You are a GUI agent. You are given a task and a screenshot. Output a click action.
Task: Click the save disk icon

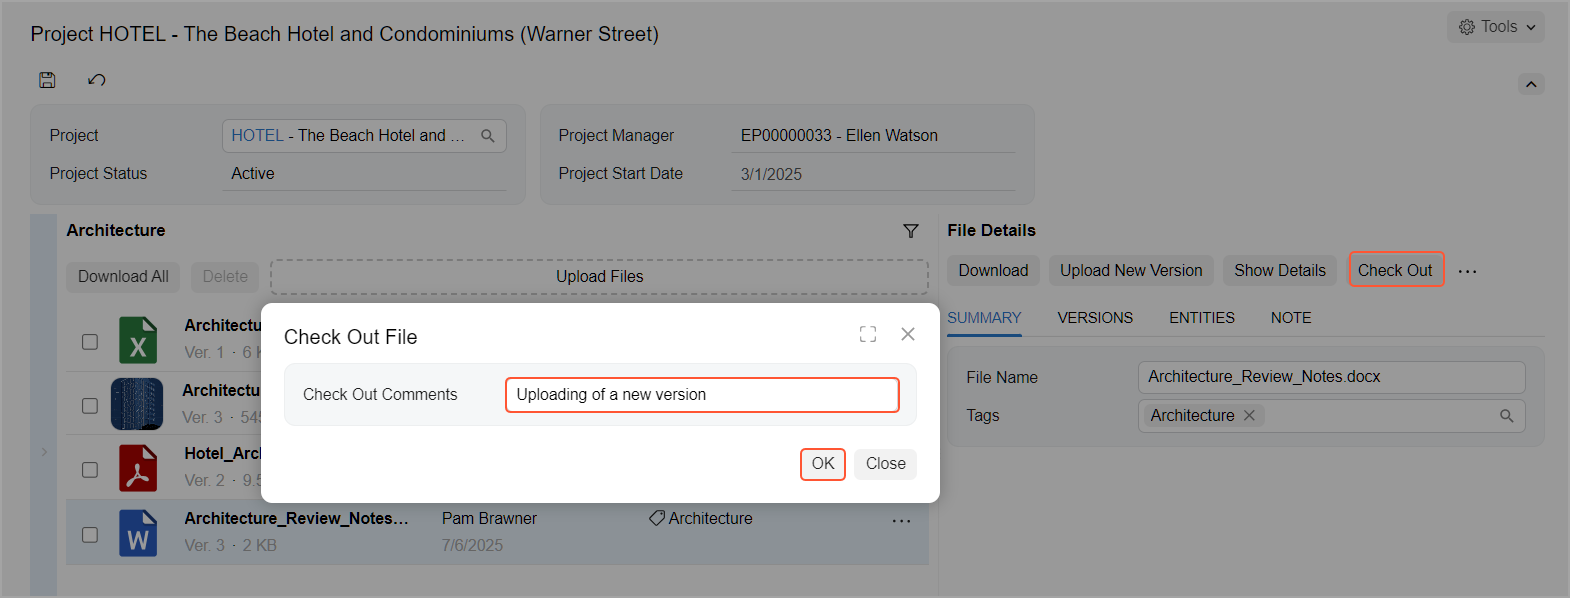[47, 80]
